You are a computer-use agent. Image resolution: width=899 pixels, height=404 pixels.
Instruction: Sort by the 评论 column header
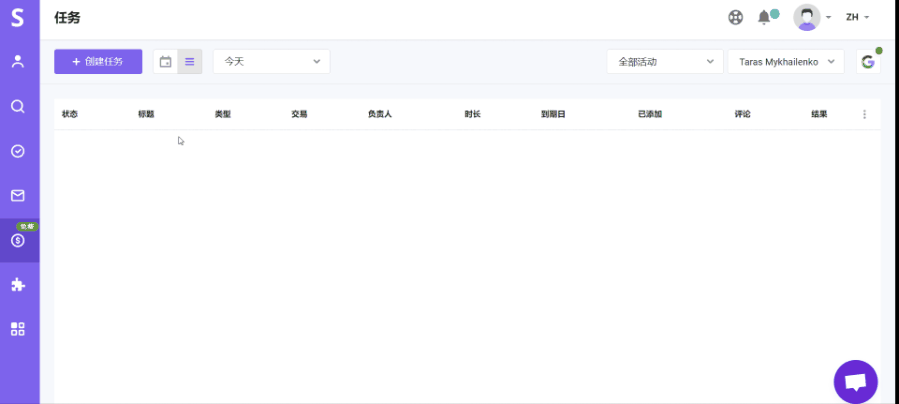tap(742, 115)
